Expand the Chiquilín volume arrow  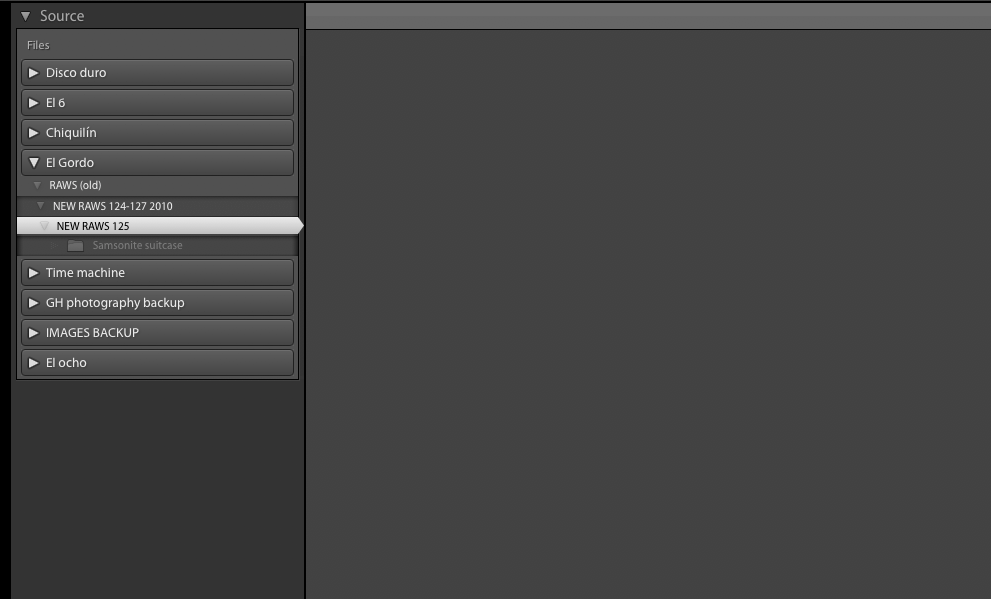click(33, 133)
